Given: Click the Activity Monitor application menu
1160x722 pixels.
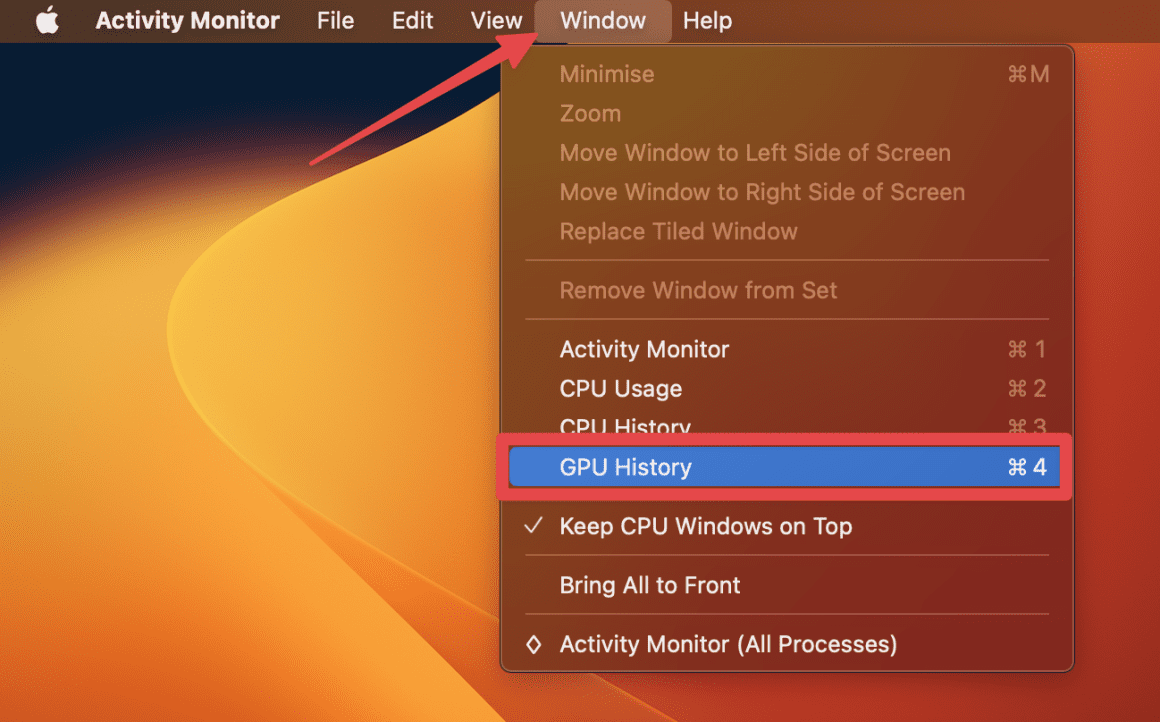Looking at the screenshot, I should point(187,20).
